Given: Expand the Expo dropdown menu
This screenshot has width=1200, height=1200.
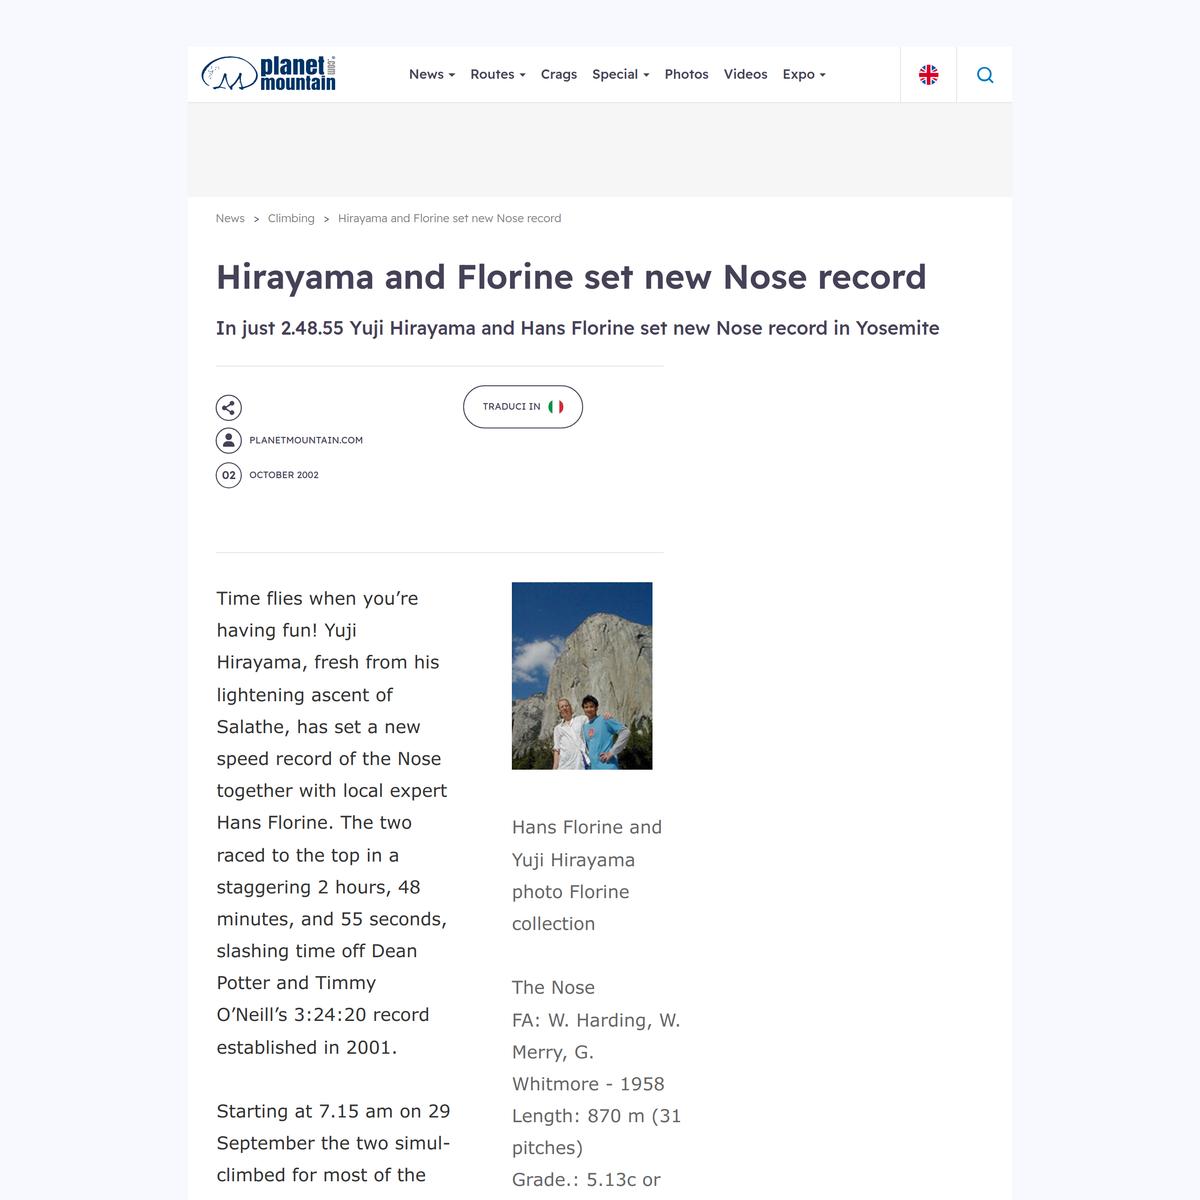Looking at the screenshot, I should coord(804,74).
